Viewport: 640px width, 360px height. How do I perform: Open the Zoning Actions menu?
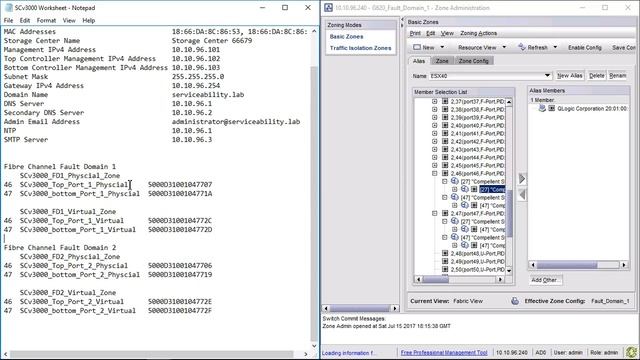click(478, 33)
